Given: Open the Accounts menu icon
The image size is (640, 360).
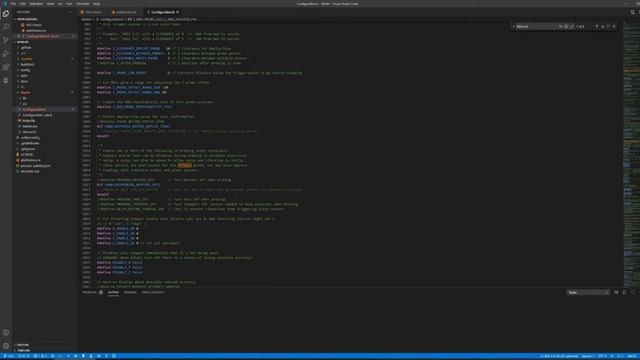Looking at the screenshot, I should (6, 333).
